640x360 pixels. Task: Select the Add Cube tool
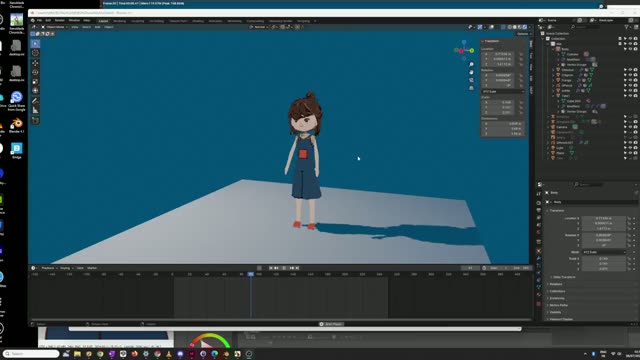tap(36, 120)
